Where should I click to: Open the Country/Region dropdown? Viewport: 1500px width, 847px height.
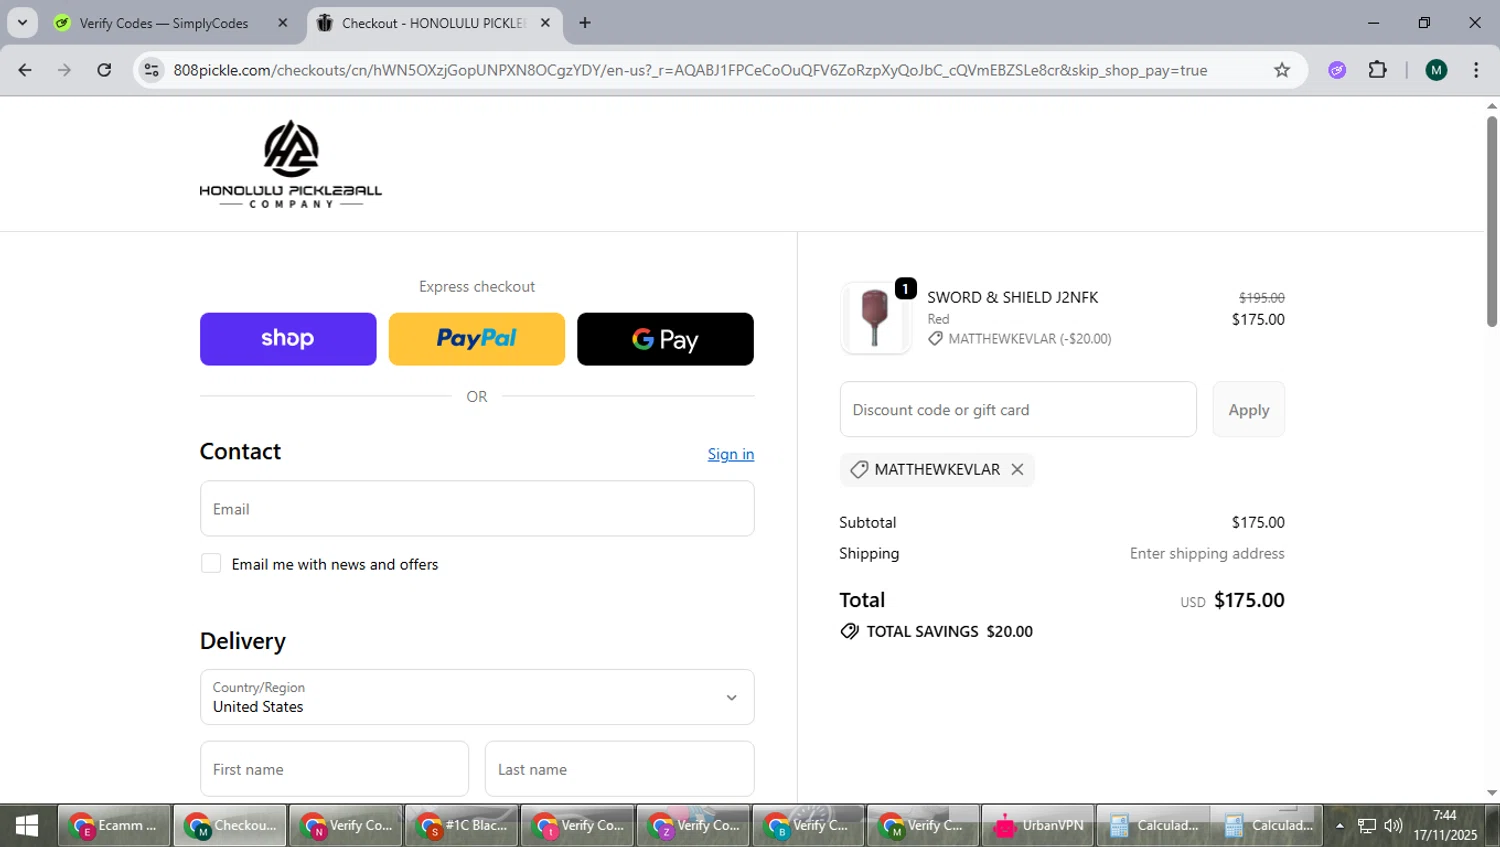click(477, 697)
